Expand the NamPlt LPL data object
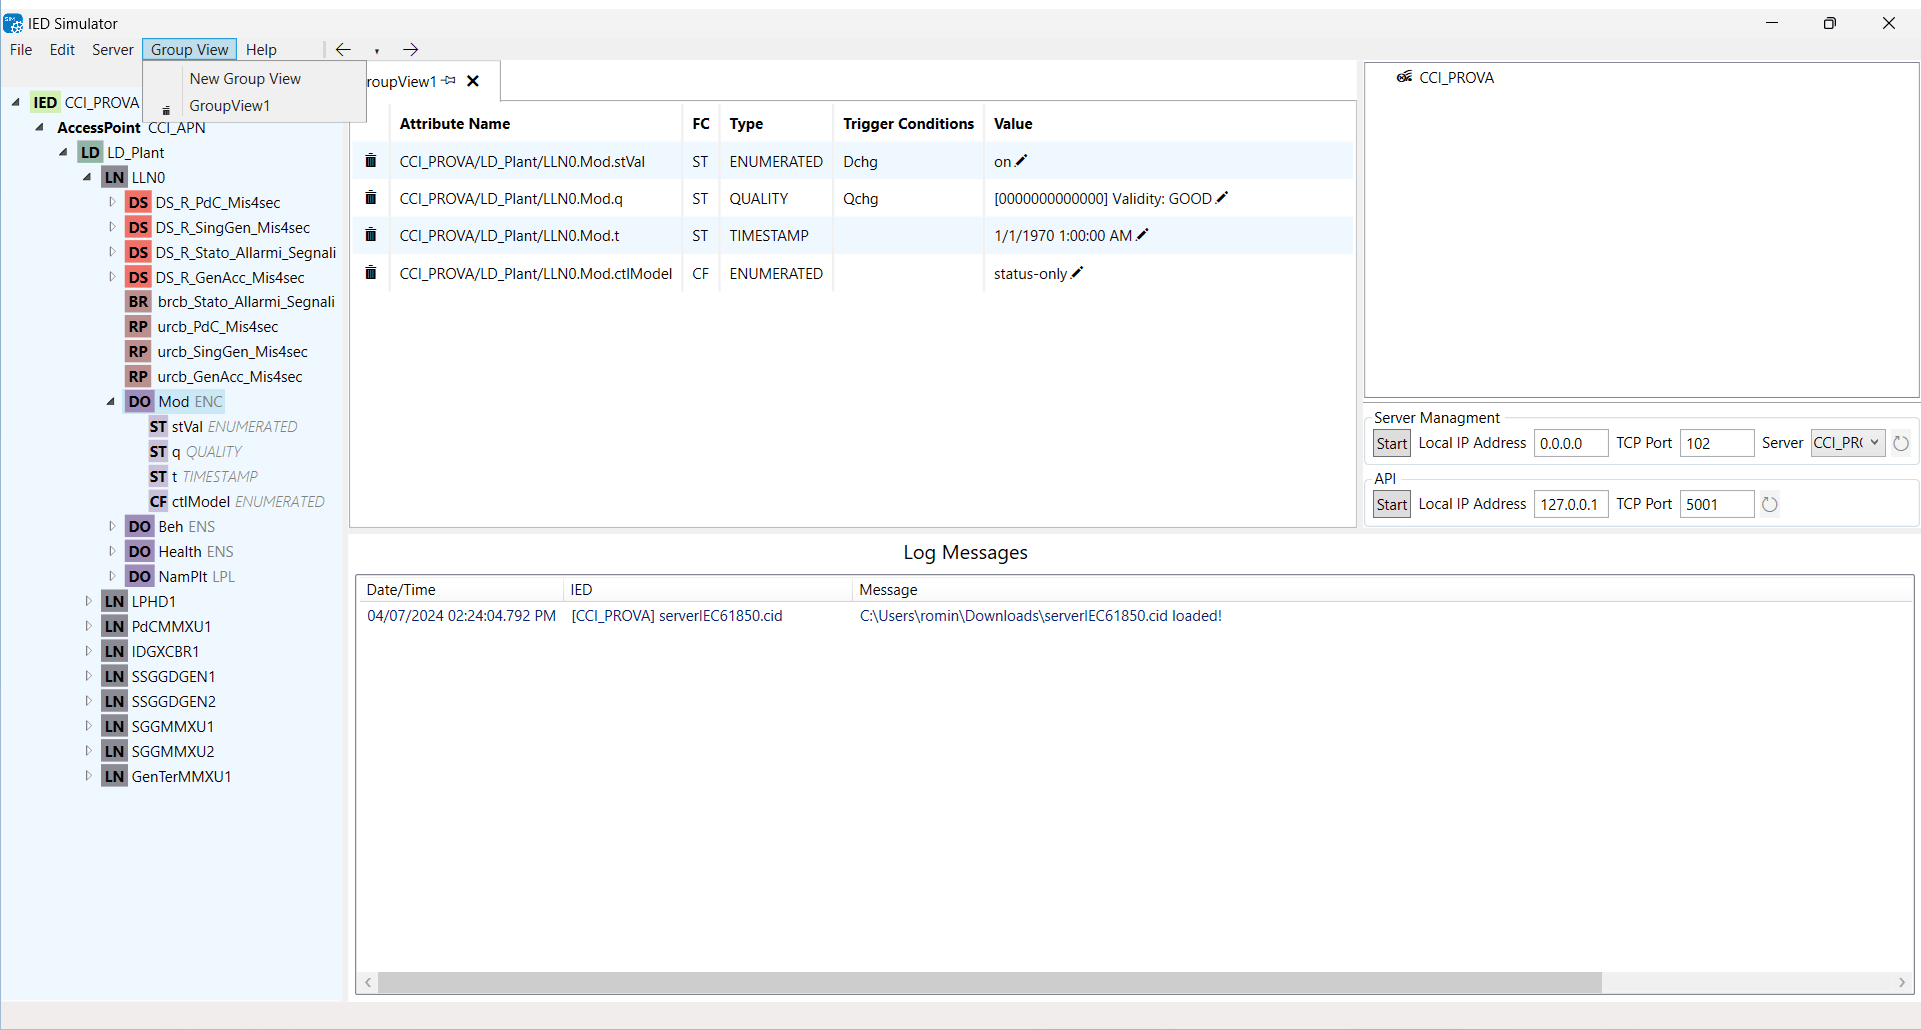This screenshot has height=1030, width=1921. coord(112,576)
